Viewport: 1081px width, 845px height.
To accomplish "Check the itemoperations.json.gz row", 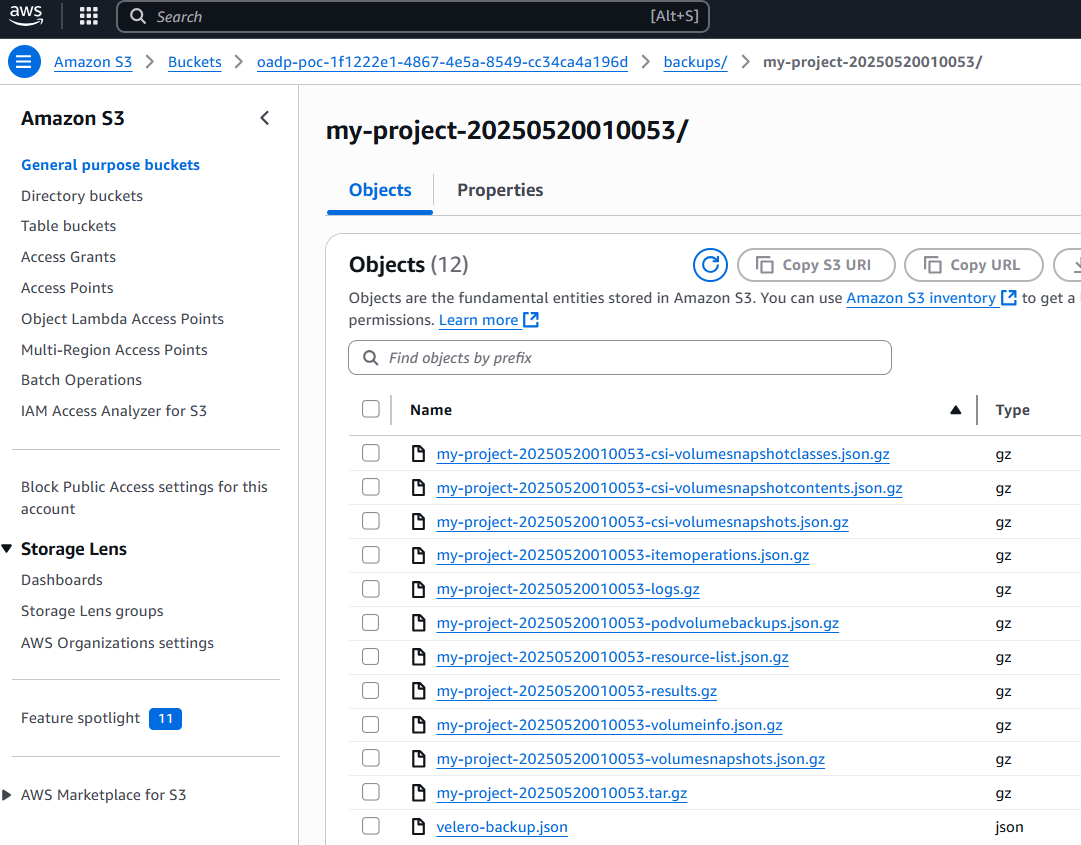I will click(x=371, y=555).
